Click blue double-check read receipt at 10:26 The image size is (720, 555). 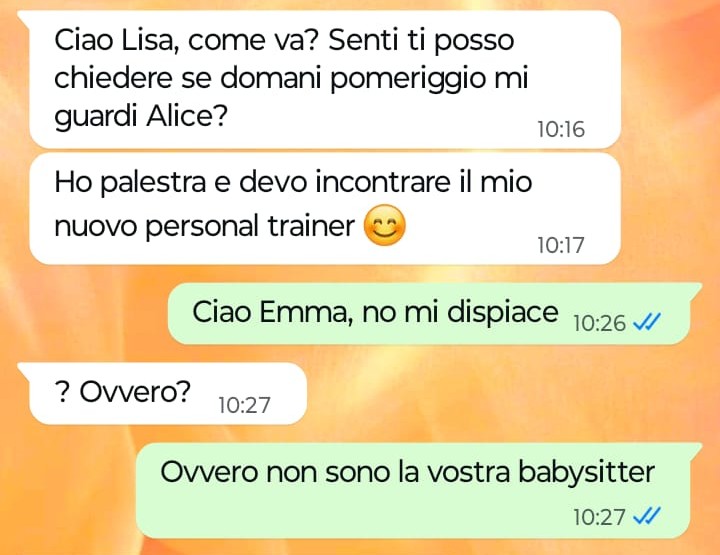[647, 322]
